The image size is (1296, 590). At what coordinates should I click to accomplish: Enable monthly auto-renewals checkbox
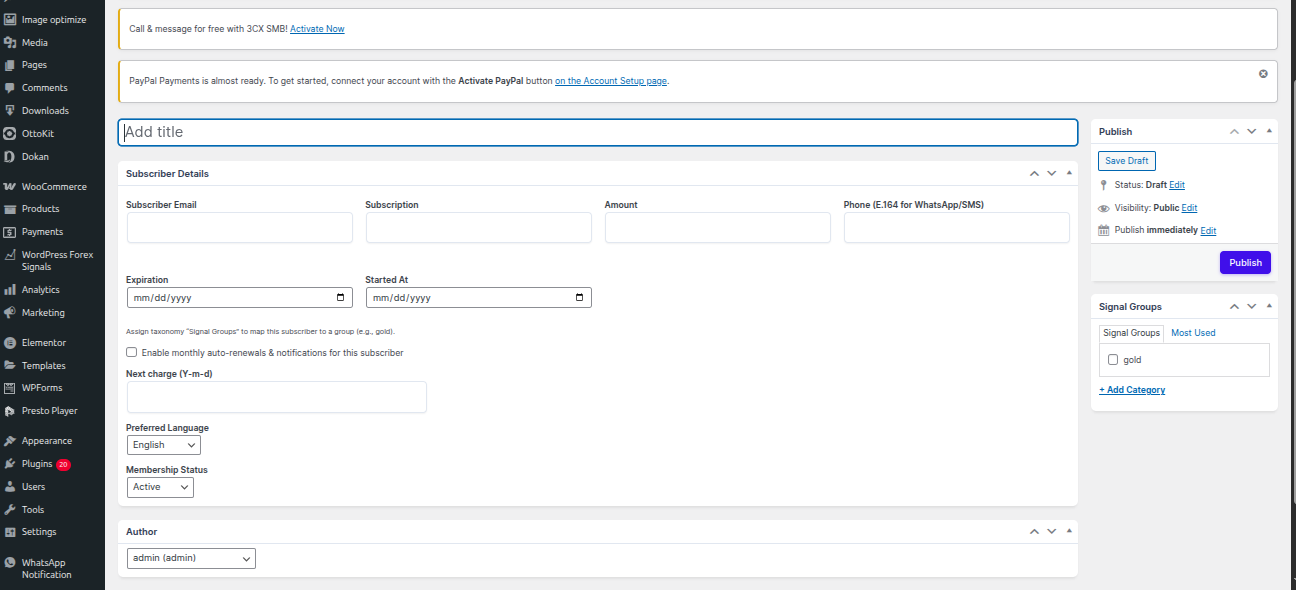click(x=132, y=353)
